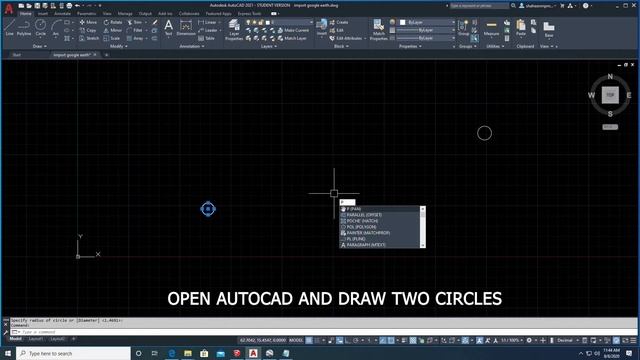Screen dimensions: 640x360
Task: Select the Group tool
Action: 463,28
